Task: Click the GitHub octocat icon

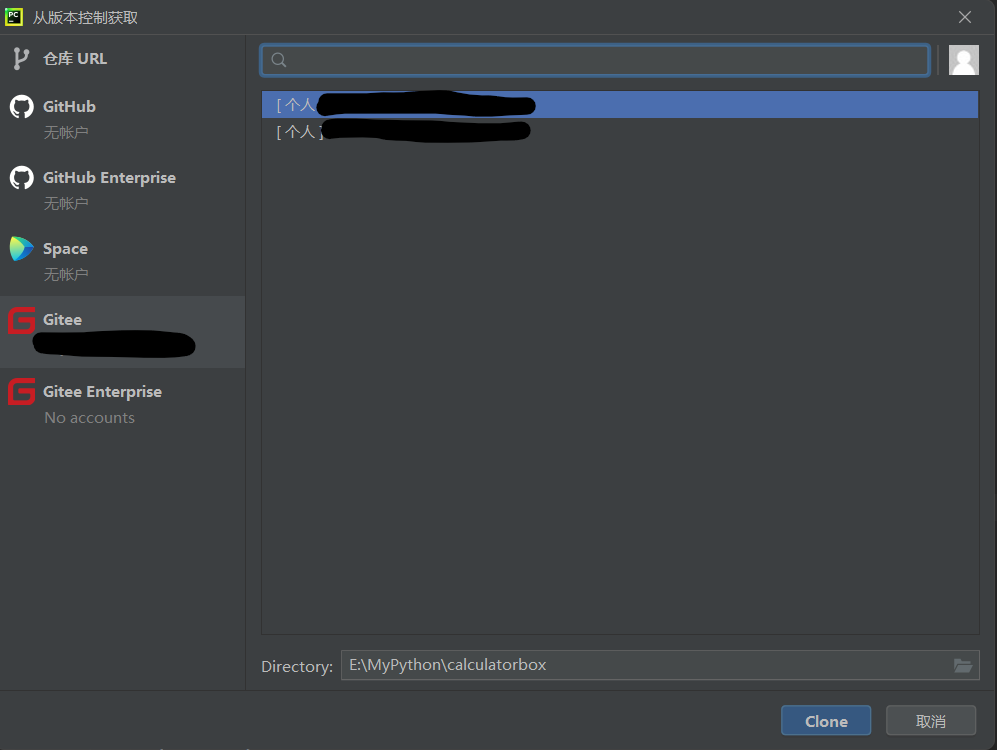Action: click(22, 107)
